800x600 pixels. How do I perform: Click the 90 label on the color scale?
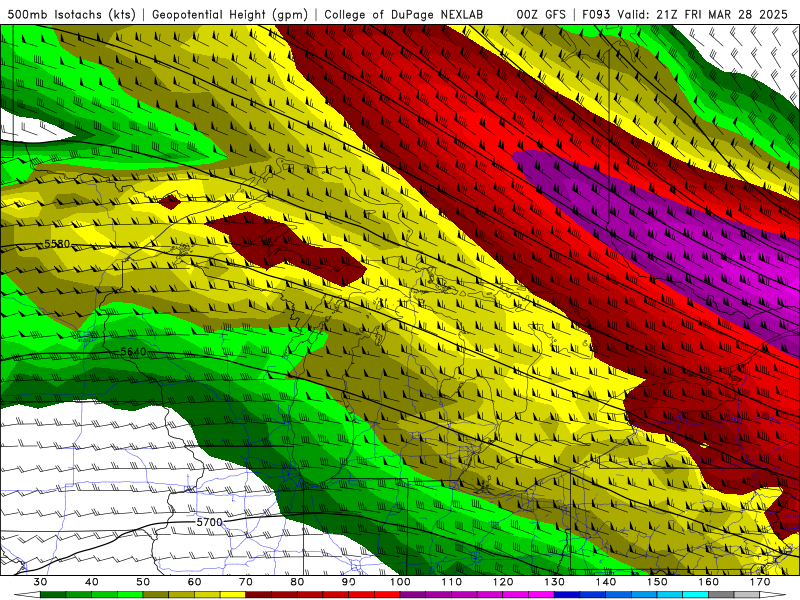pyautogui.click(x=348, y=582)
